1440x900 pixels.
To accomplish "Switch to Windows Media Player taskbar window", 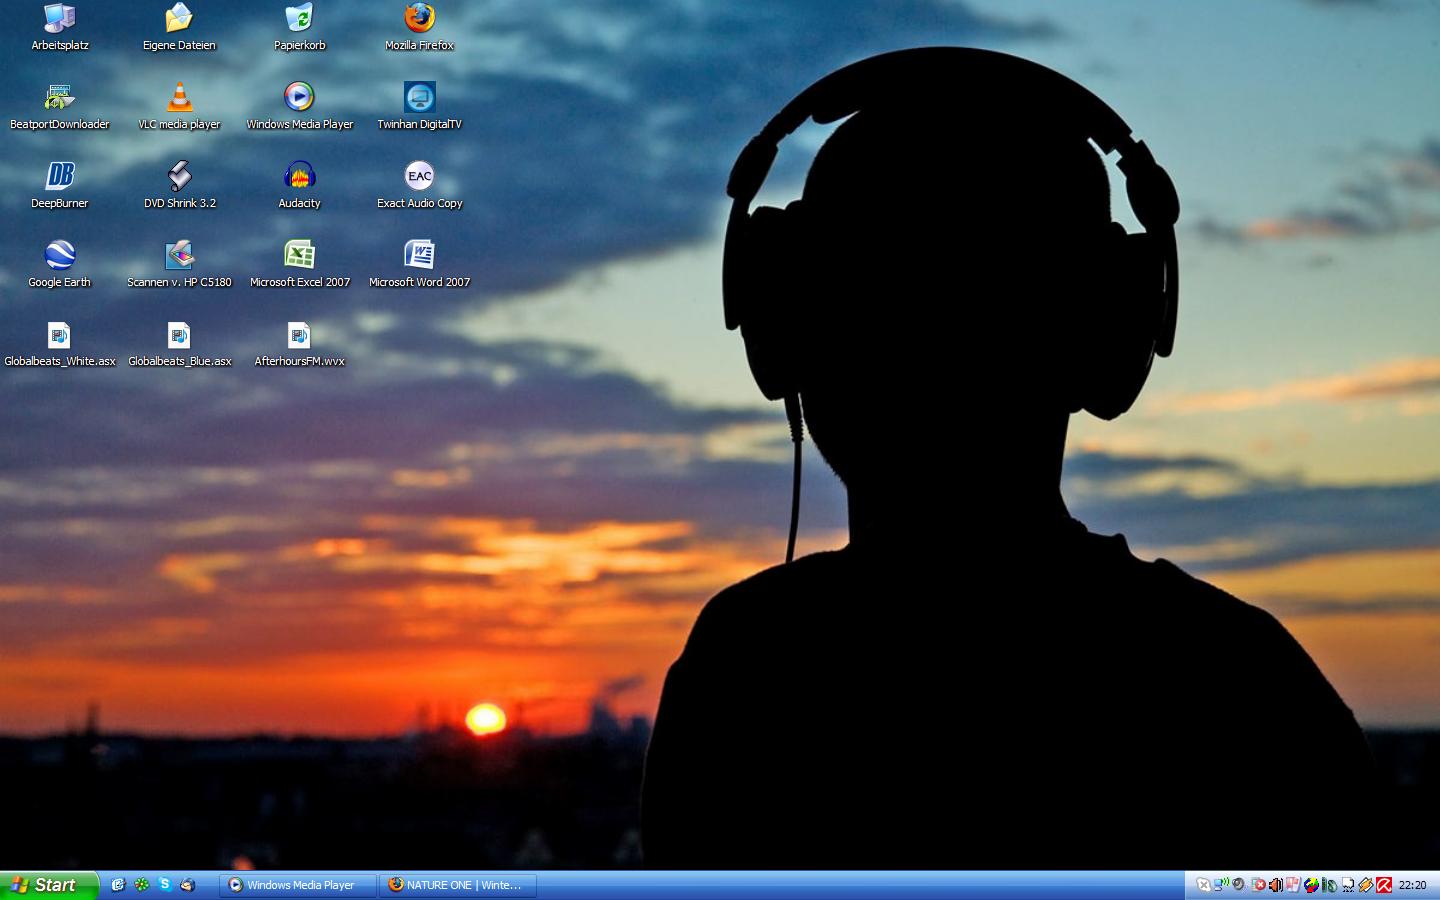I will click(298, 885).
